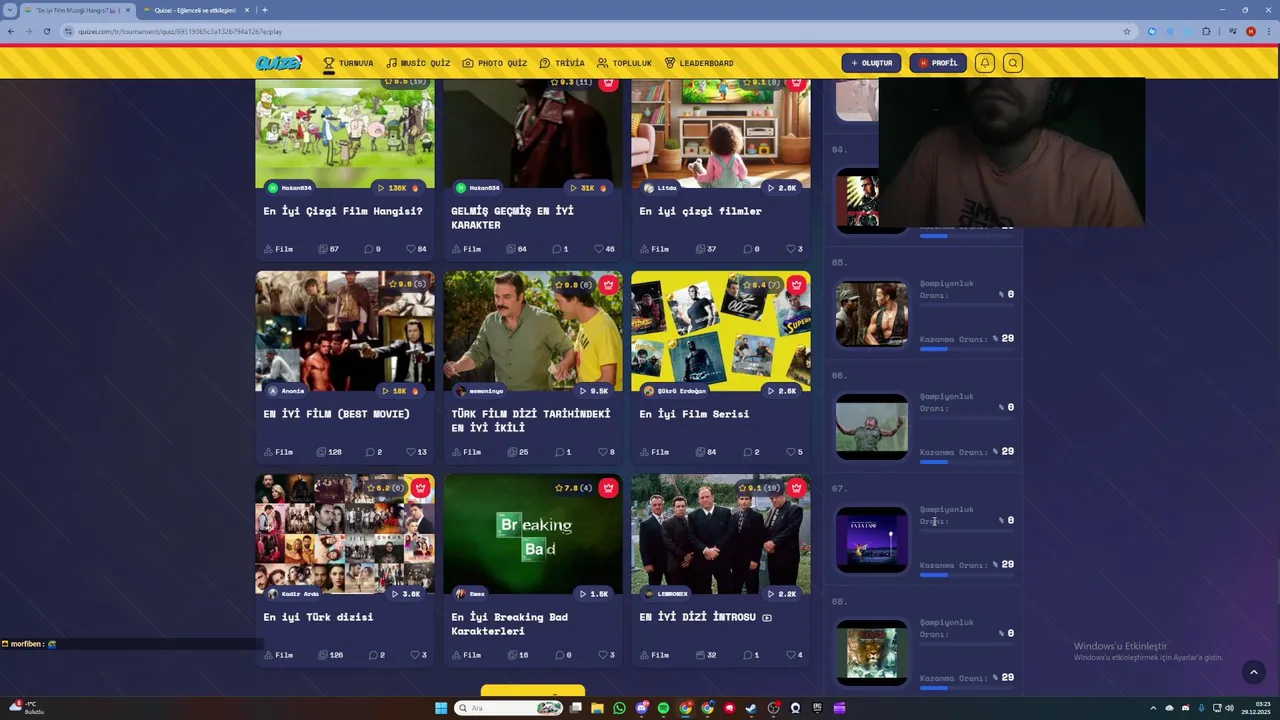Click Kazanma Oranı progress bar of item 65
Viewport: 1280px width, 720px height.
(x=967, y=349)
